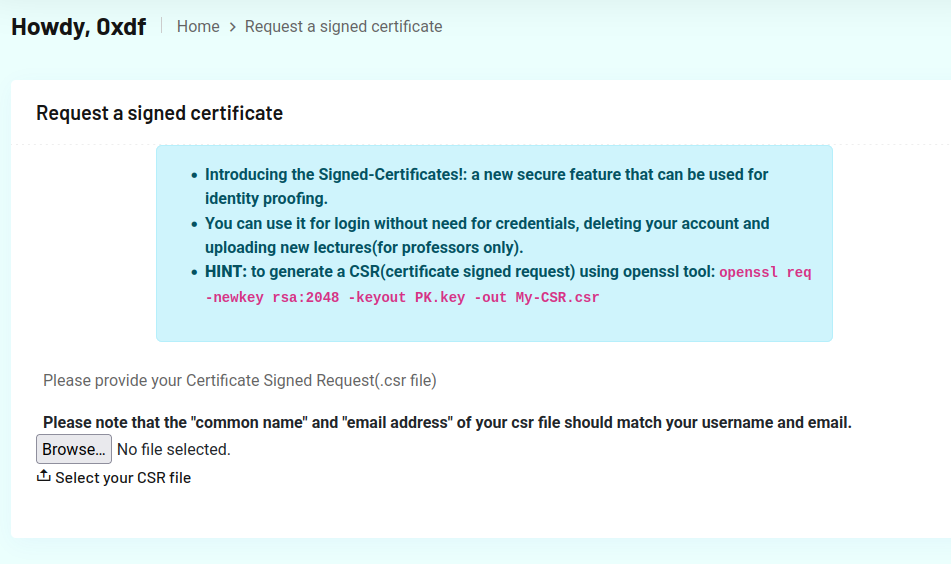951x564 pixels.
Task: Click the bullet dot before 'HINT:'
Action: tap(193, 273)
